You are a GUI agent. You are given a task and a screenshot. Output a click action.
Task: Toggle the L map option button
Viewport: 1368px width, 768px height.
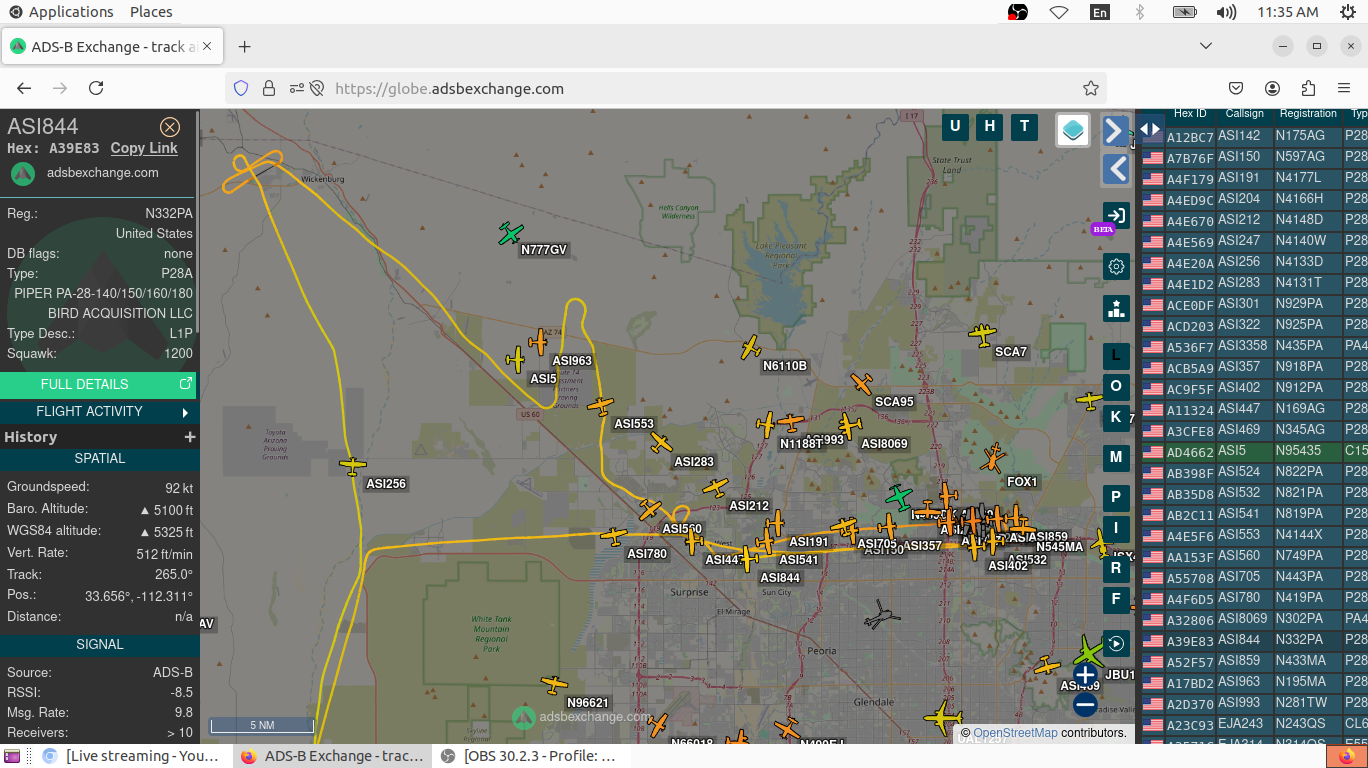[x=1116, y=355]
